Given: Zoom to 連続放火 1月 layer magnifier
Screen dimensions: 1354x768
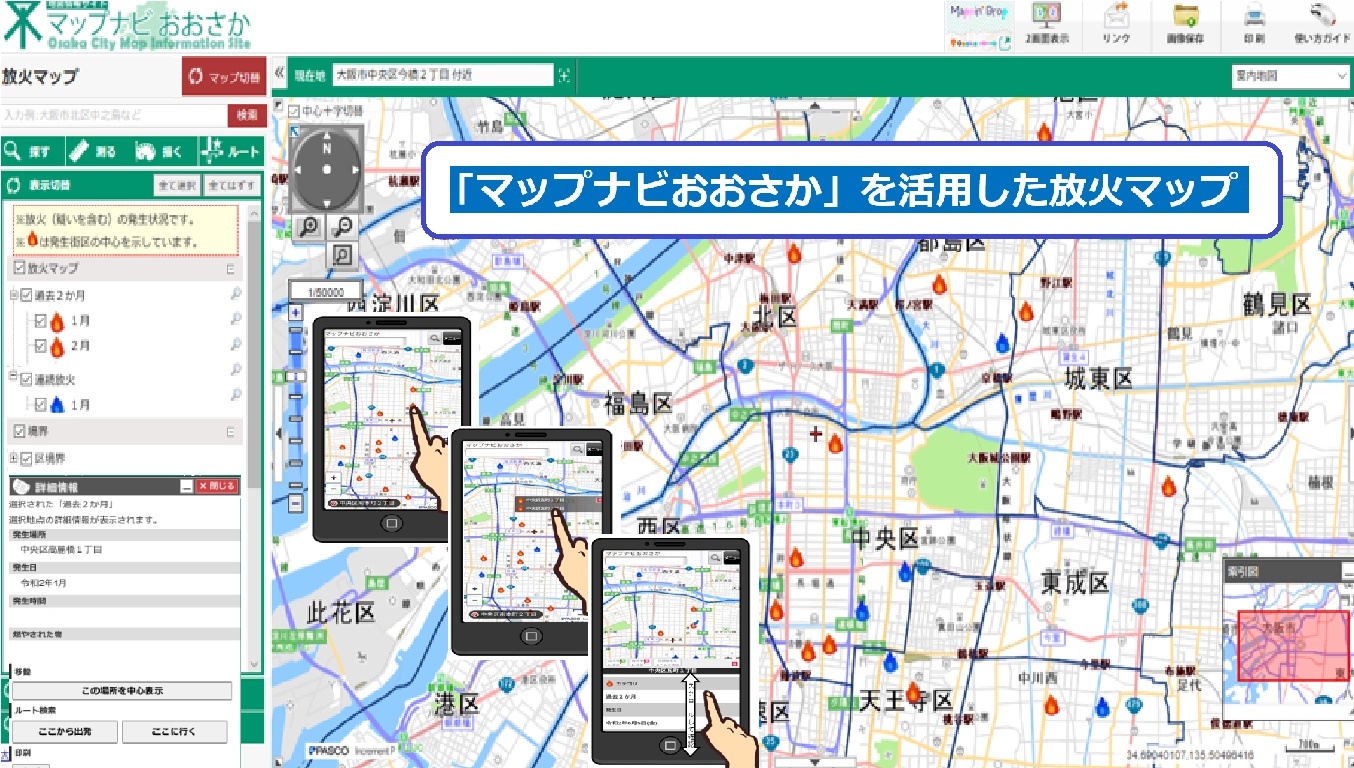Looking at the screenshot, I should (x=236, y=396).
